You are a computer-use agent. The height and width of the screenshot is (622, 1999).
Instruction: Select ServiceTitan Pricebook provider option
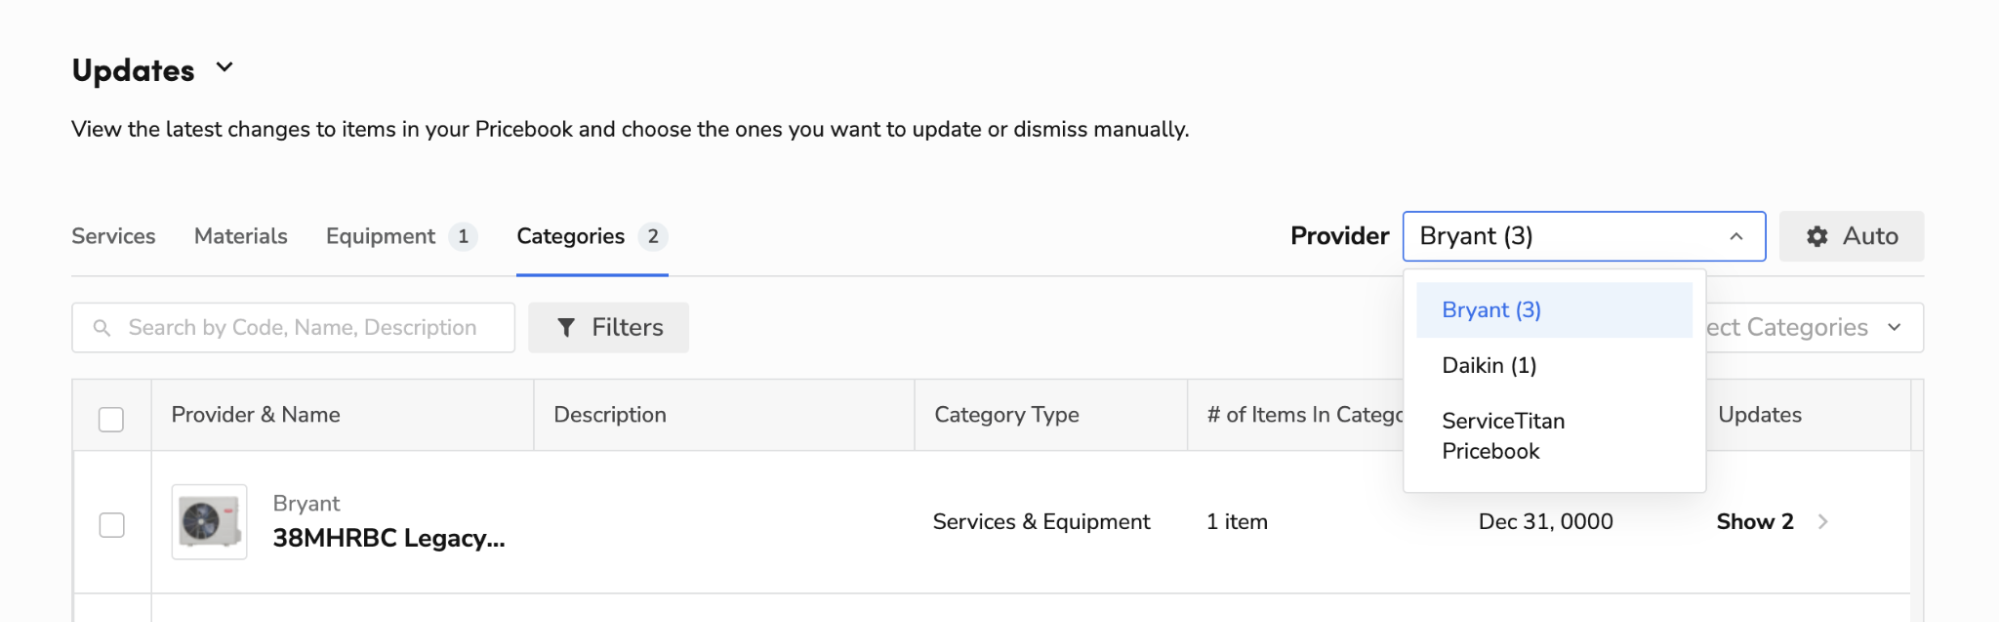click(1503, 436)
